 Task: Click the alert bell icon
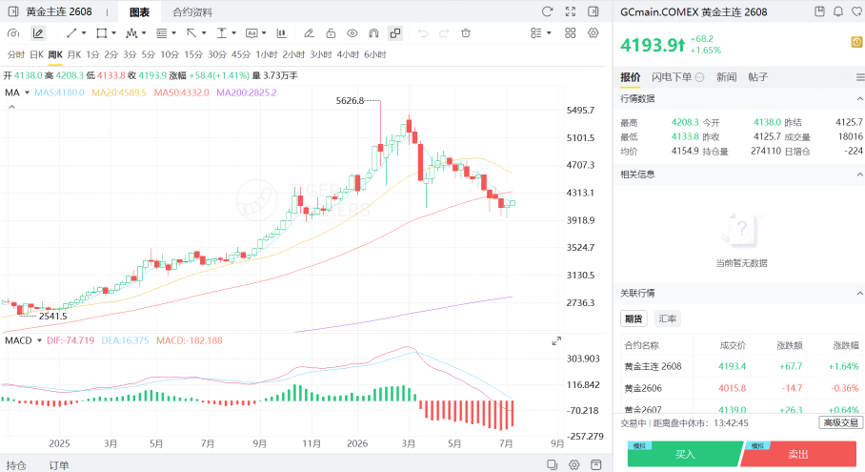[838, 12]
